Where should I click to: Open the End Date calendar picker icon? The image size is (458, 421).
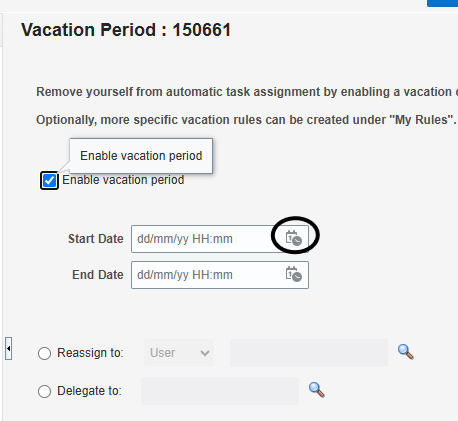pos(294,274)
